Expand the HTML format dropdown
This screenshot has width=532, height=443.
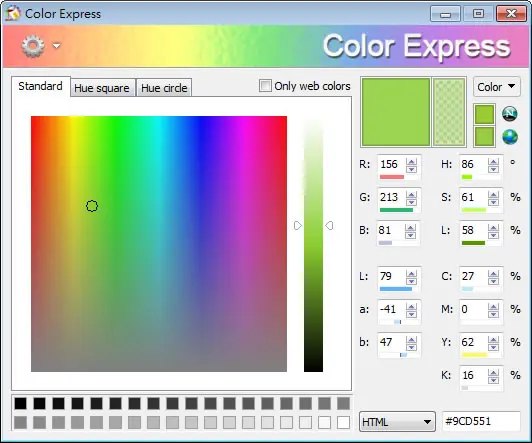(397, 422)
